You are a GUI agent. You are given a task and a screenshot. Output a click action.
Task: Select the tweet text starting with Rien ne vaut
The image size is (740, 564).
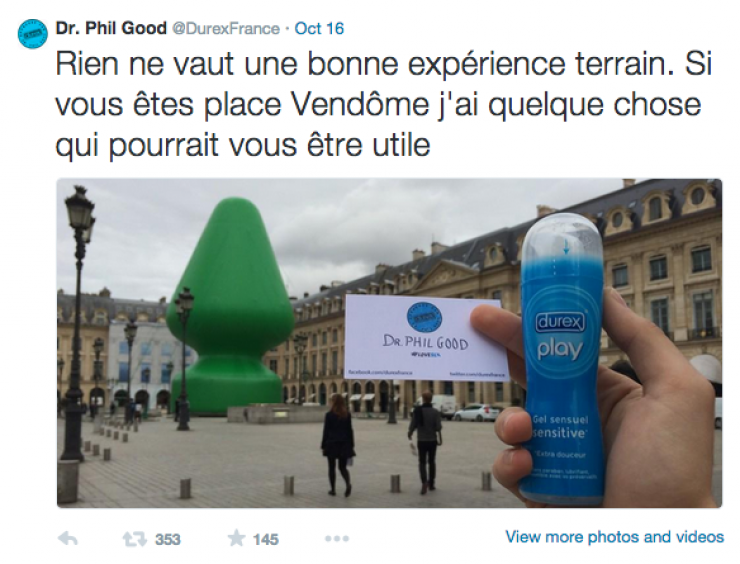(x=383, y=104)
